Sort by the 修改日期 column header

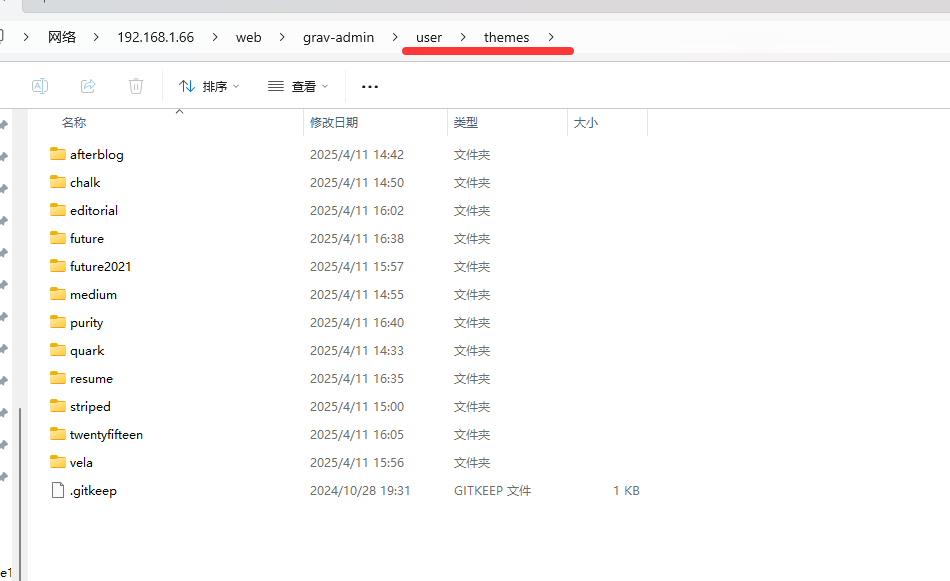point(334,122)
